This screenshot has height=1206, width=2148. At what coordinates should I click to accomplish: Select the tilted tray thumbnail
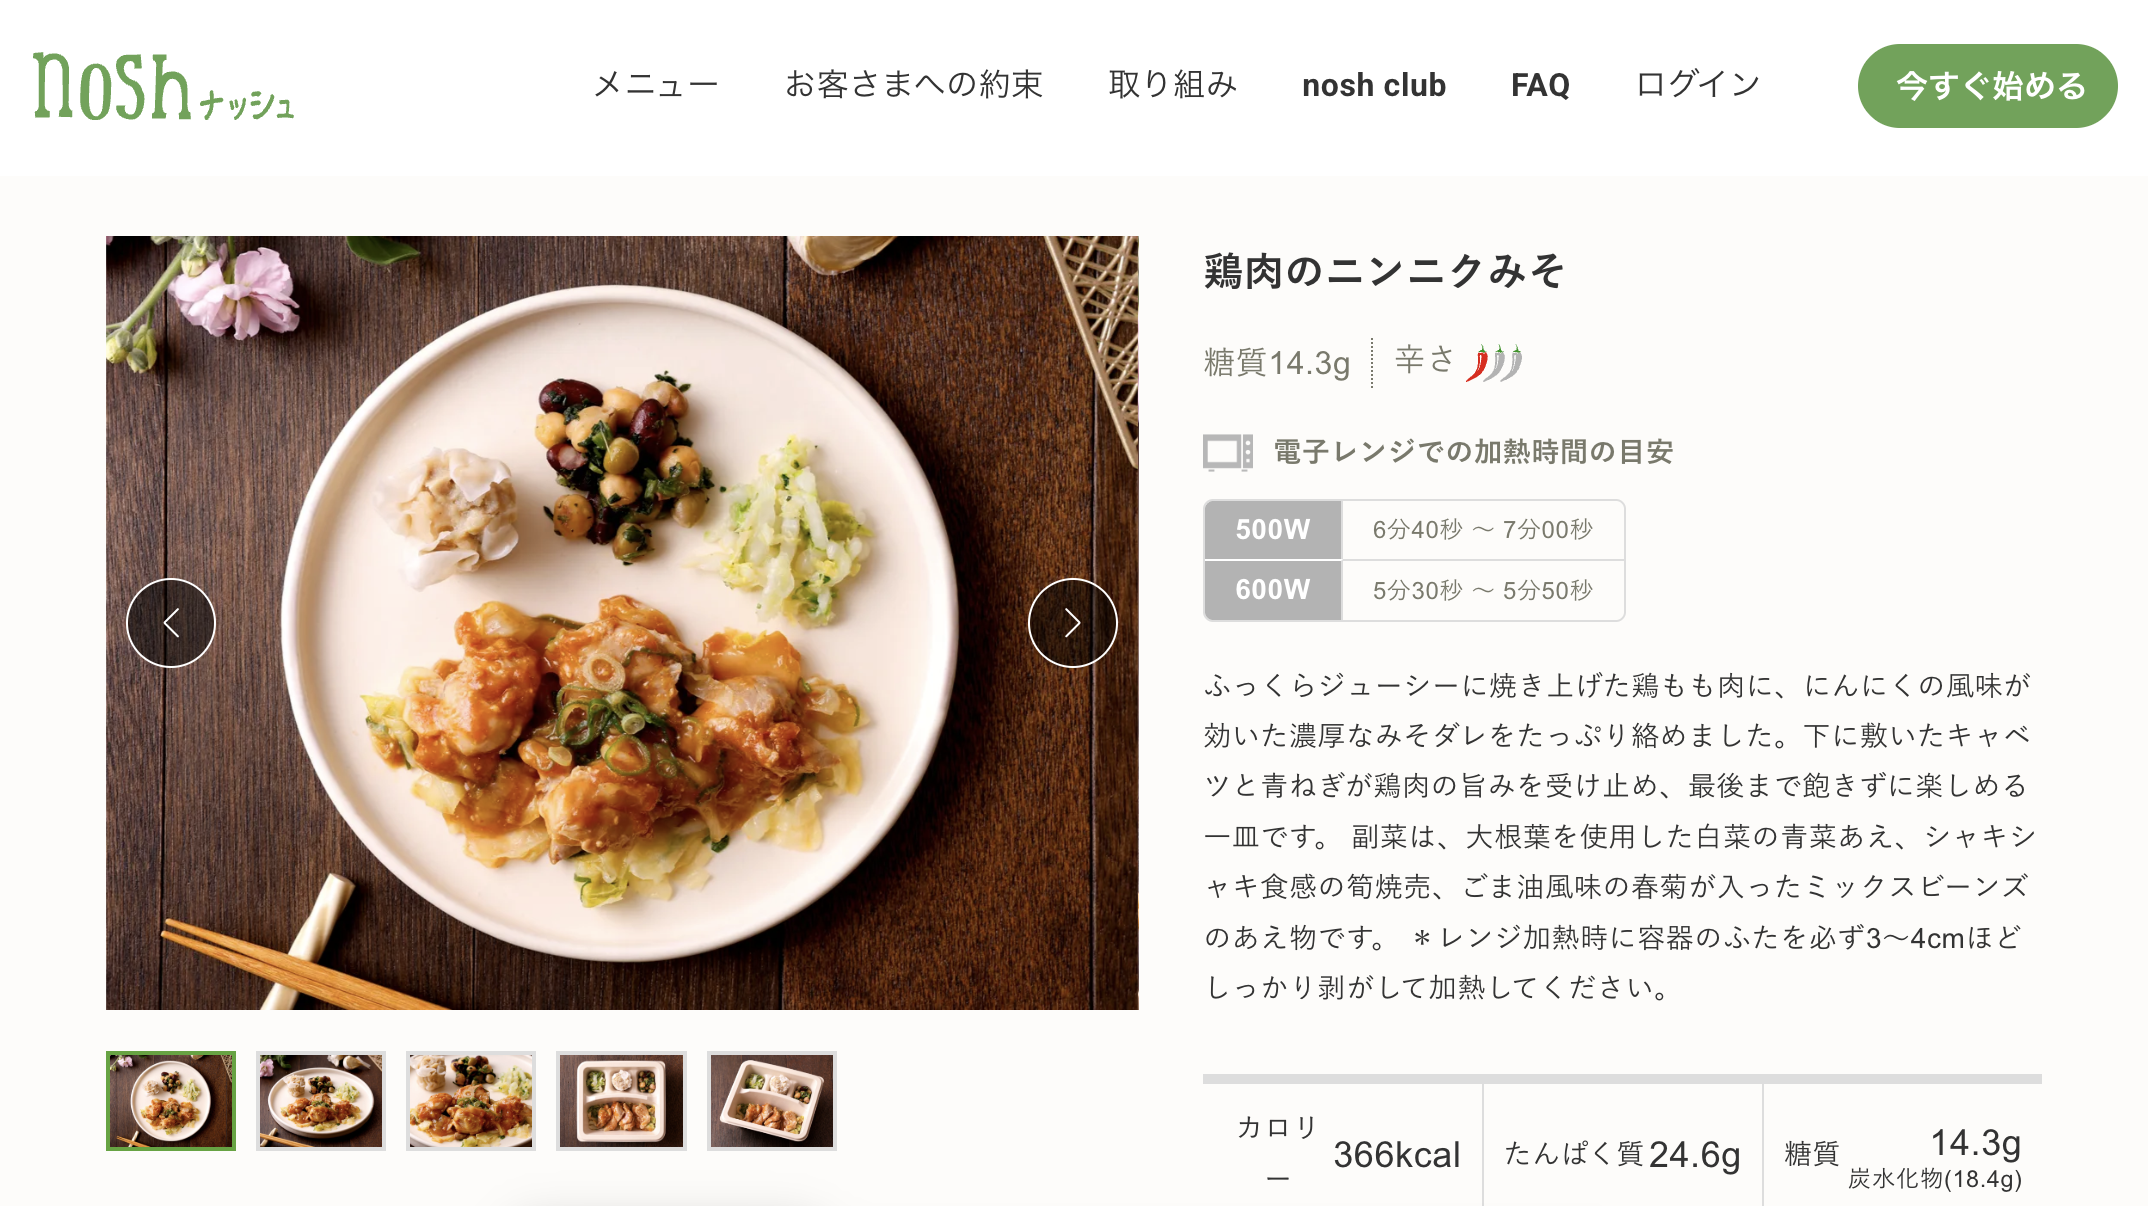click(772, 1101)
